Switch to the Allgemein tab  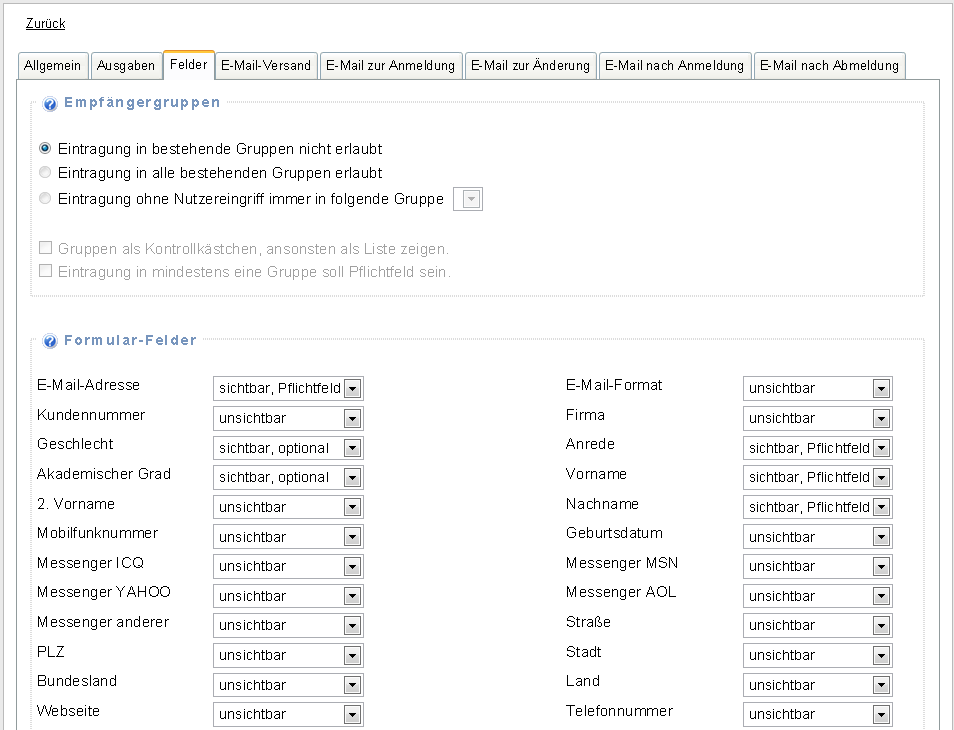point(54,66)
